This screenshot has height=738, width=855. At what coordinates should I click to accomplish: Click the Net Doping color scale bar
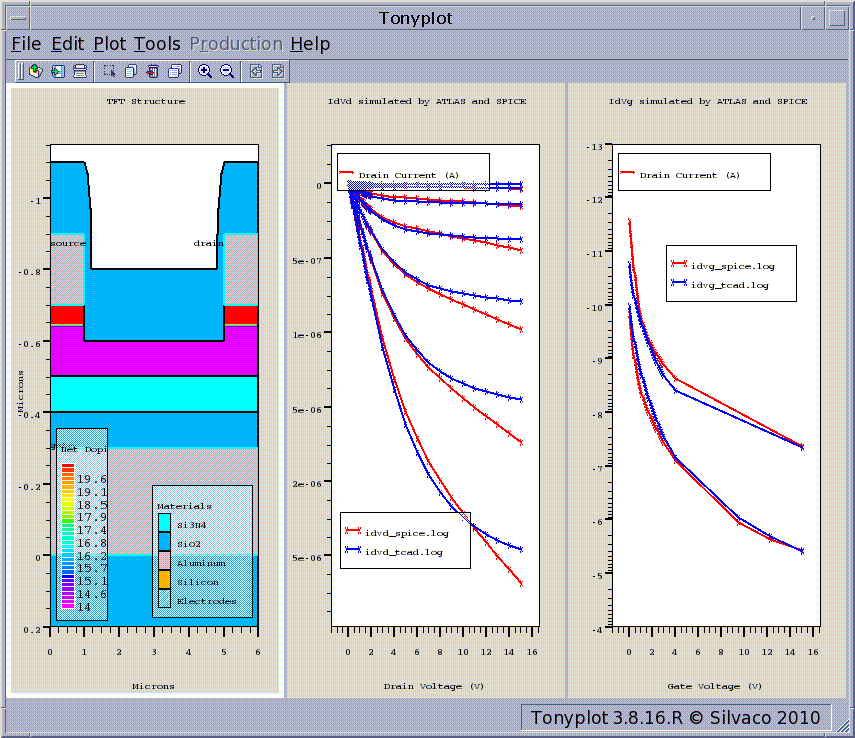68,536
